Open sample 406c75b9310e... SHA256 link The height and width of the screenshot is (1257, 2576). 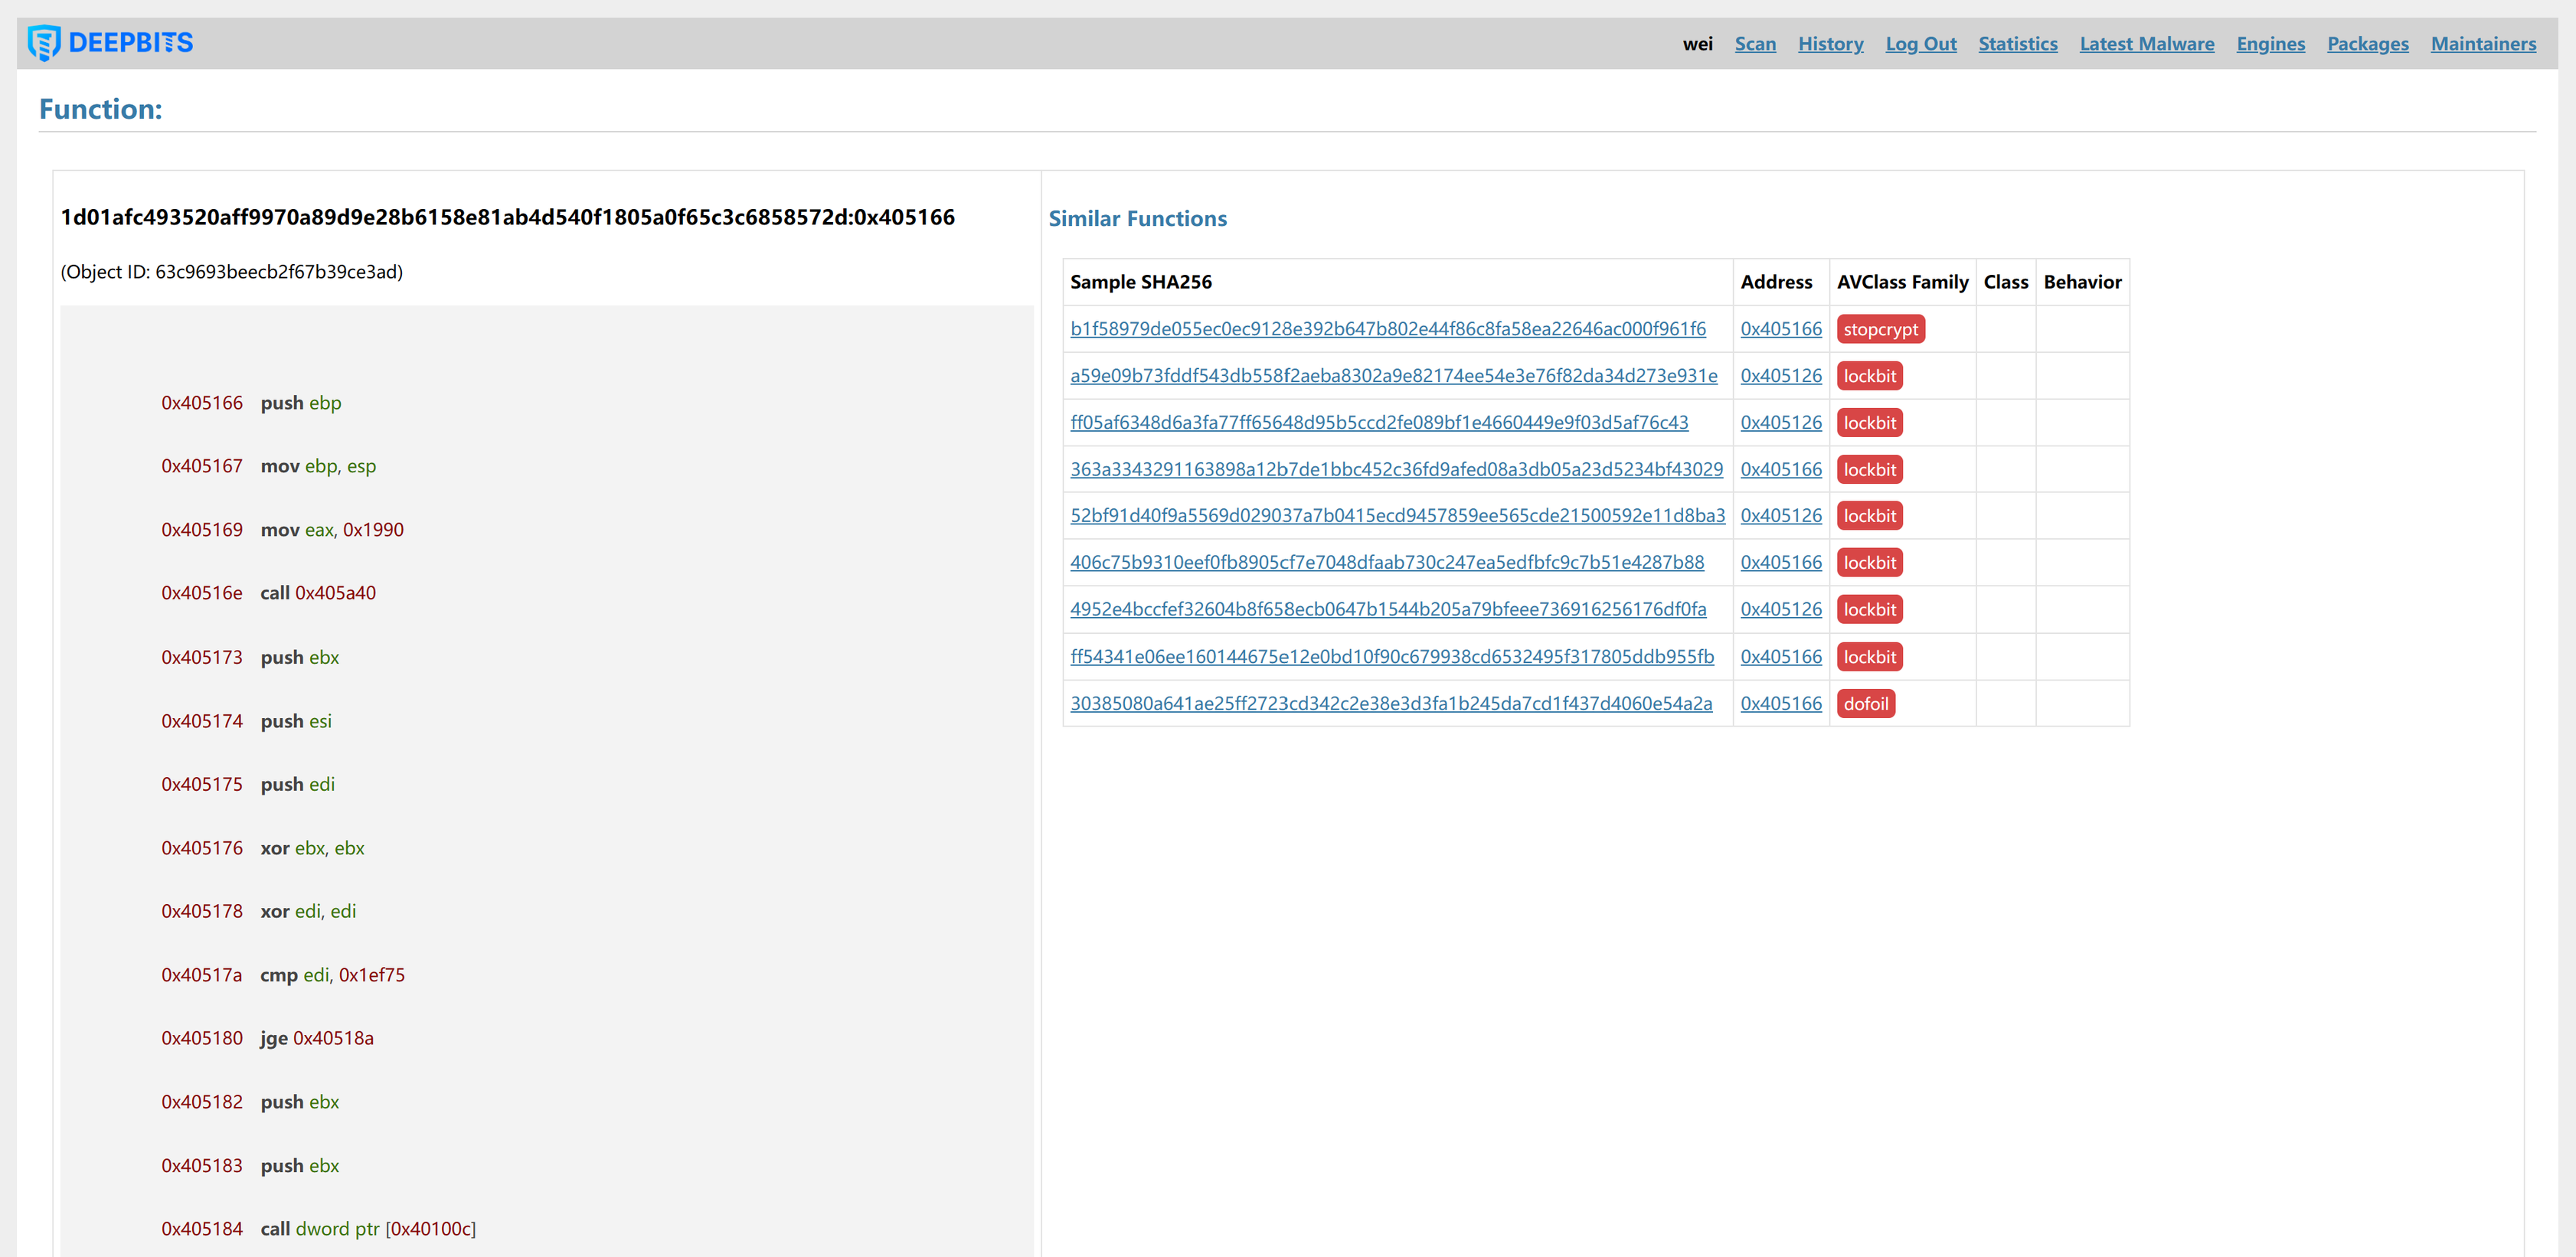coord(1387,563)
